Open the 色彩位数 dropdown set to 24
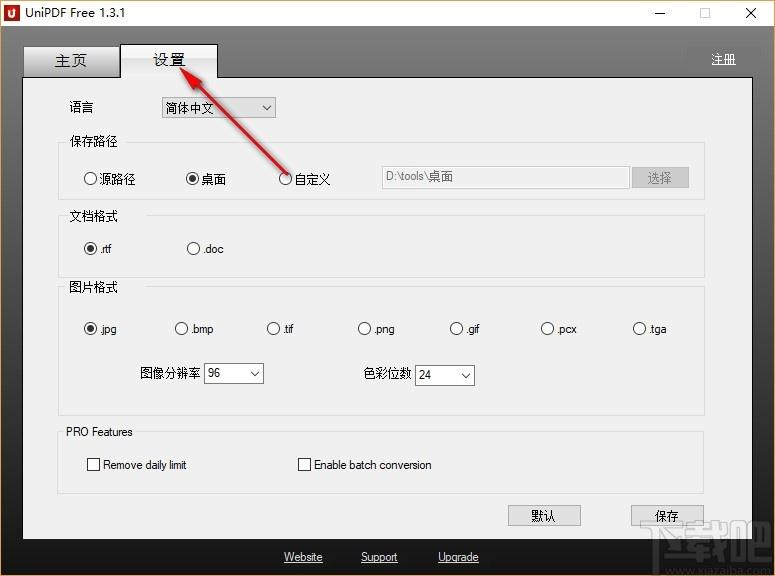The width and height of the screenshot is (775, 576). 445,375
